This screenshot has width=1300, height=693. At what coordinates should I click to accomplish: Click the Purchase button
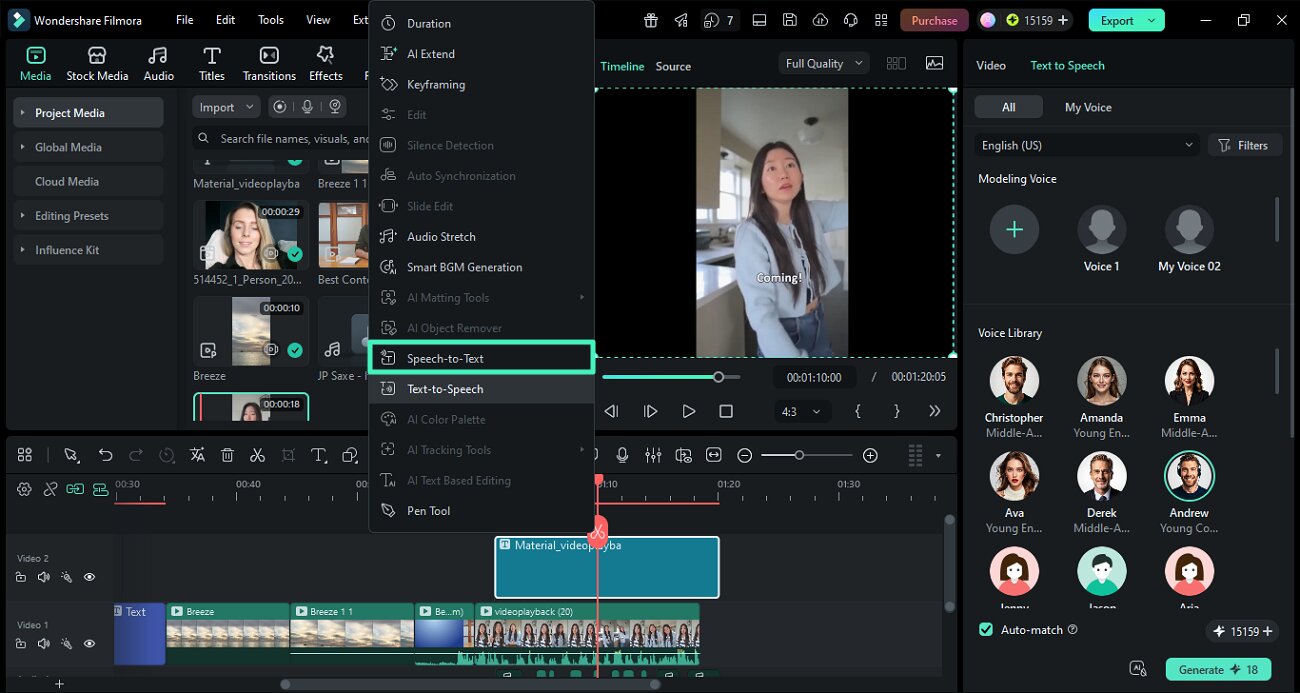(x=934, y=20)
